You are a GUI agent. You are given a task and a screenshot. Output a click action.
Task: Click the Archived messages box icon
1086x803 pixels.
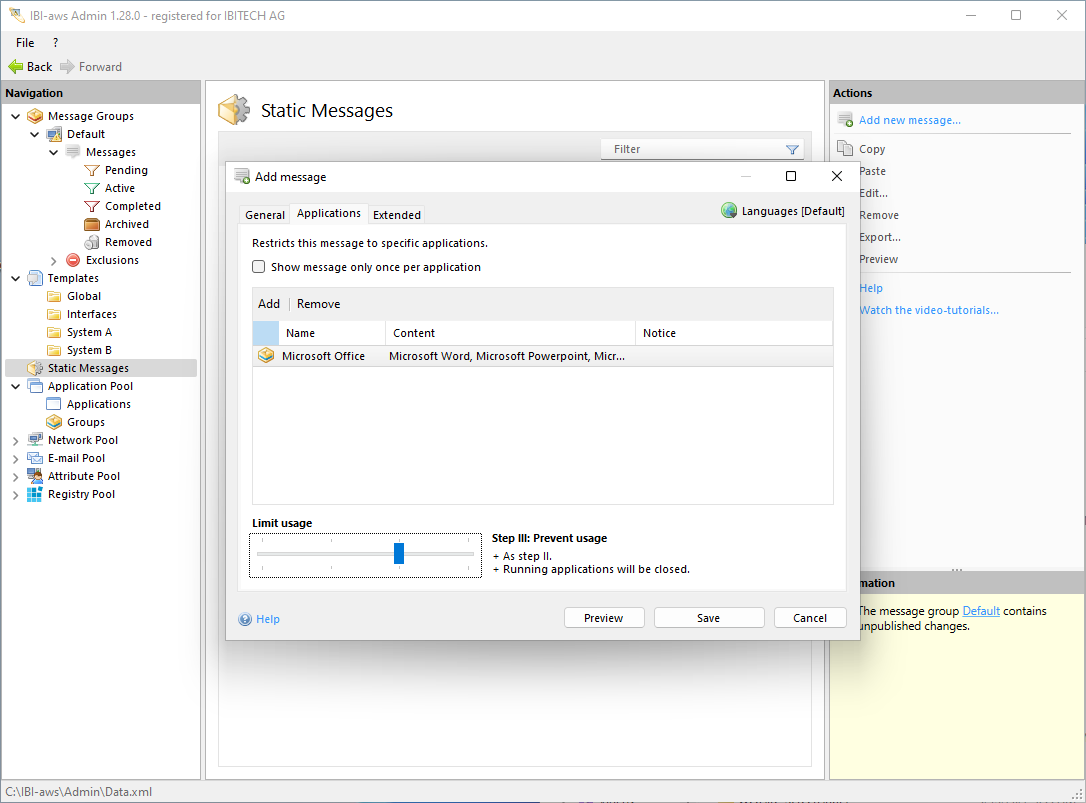click(92, 224)
